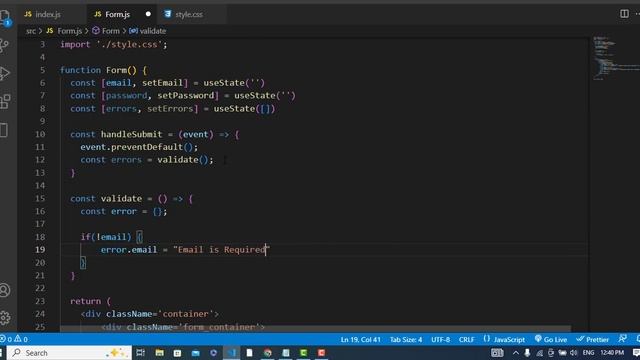This screenshot has height=360, width=640.
Task: Click the horizontal scrollbar in the editor
Action: coord(315,328)
